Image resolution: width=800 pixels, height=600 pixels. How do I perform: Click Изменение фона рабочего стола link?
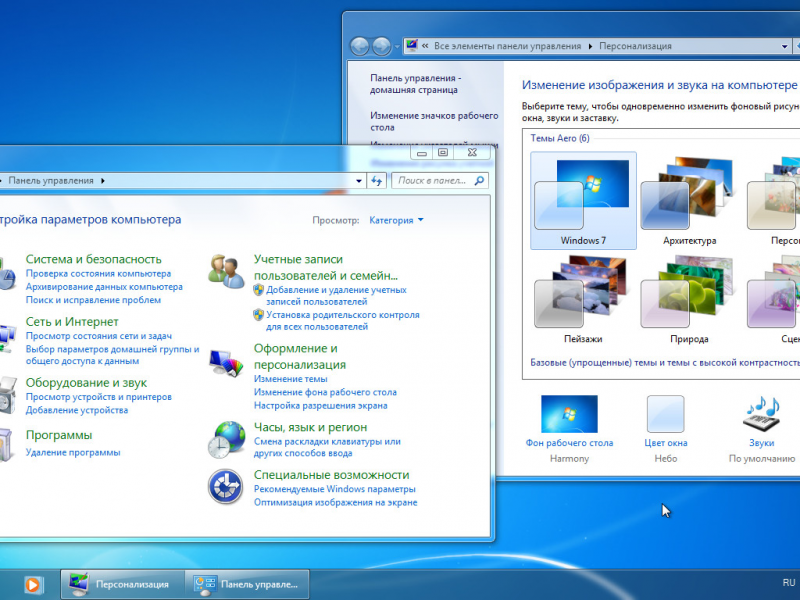326,392
